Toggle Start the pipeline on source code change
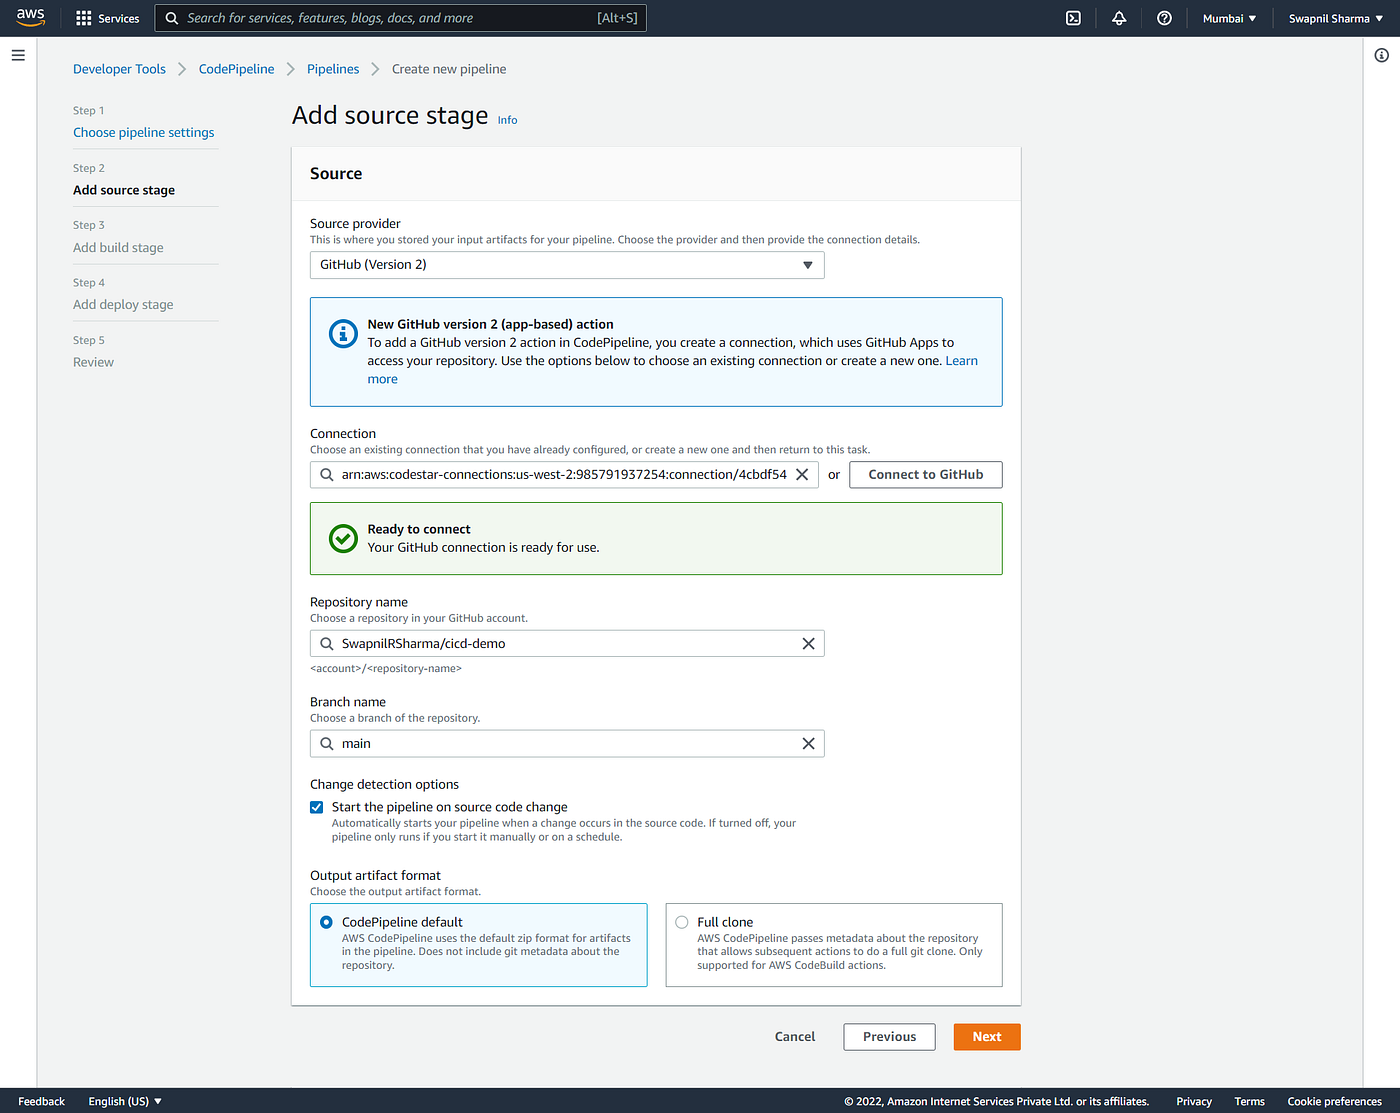Screen dimensions: 1400x1113 (x=317, y=807)
